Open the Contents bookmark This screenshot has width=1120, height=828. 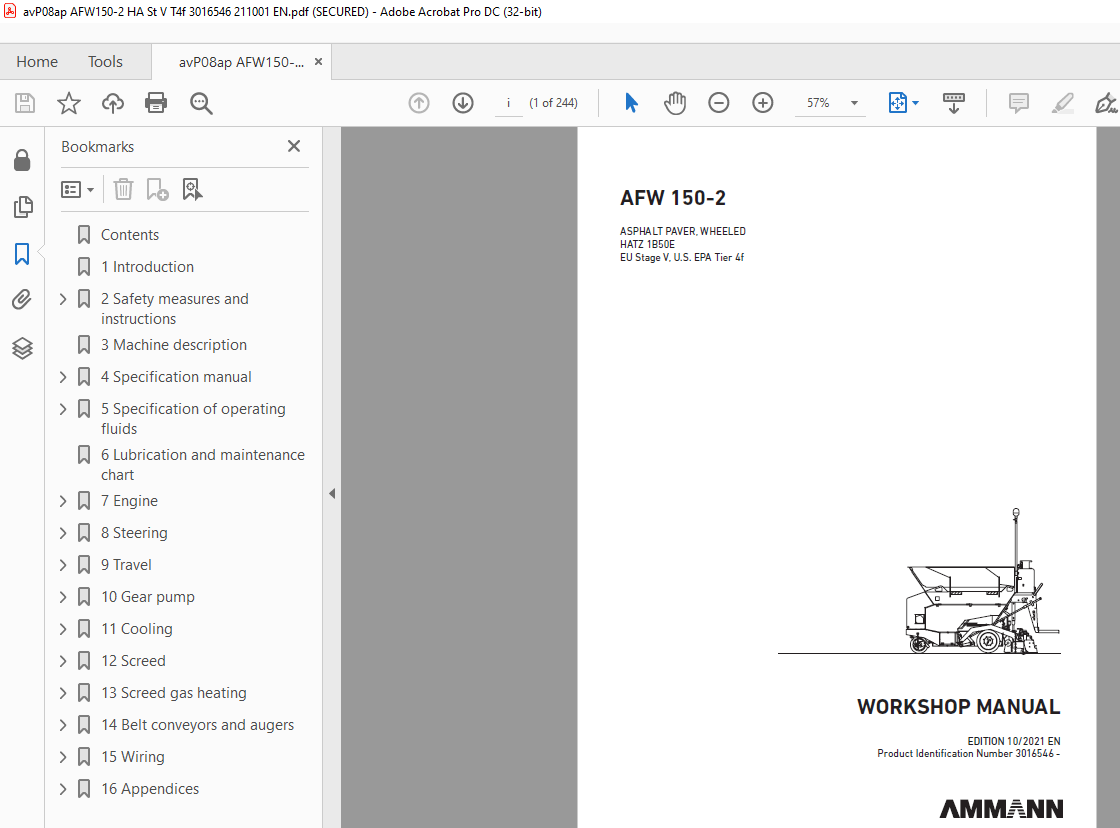click(130, 235)
